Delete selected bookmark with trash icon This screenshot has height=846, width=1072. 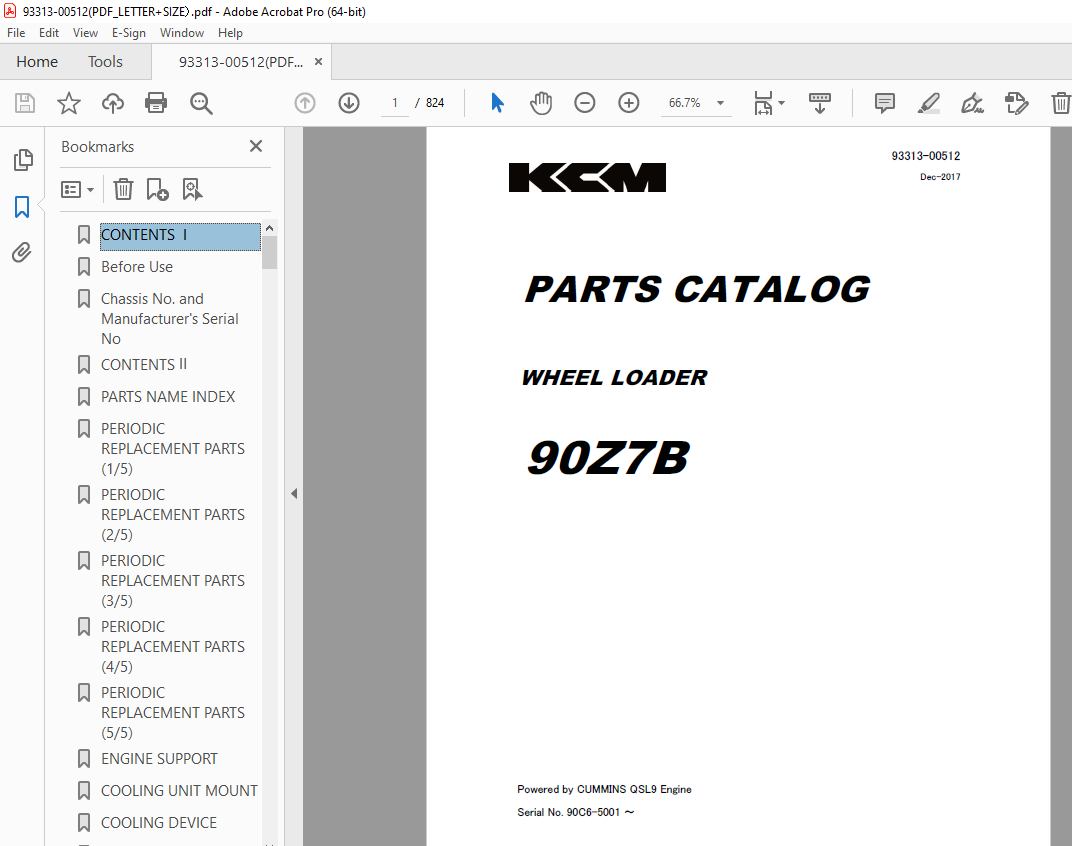(123, 189)
